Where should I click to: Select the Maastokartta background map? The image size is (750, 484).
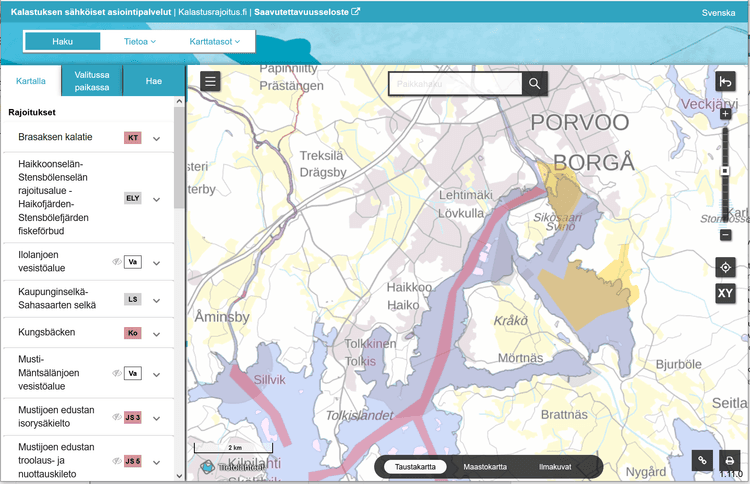click(485, 467)
